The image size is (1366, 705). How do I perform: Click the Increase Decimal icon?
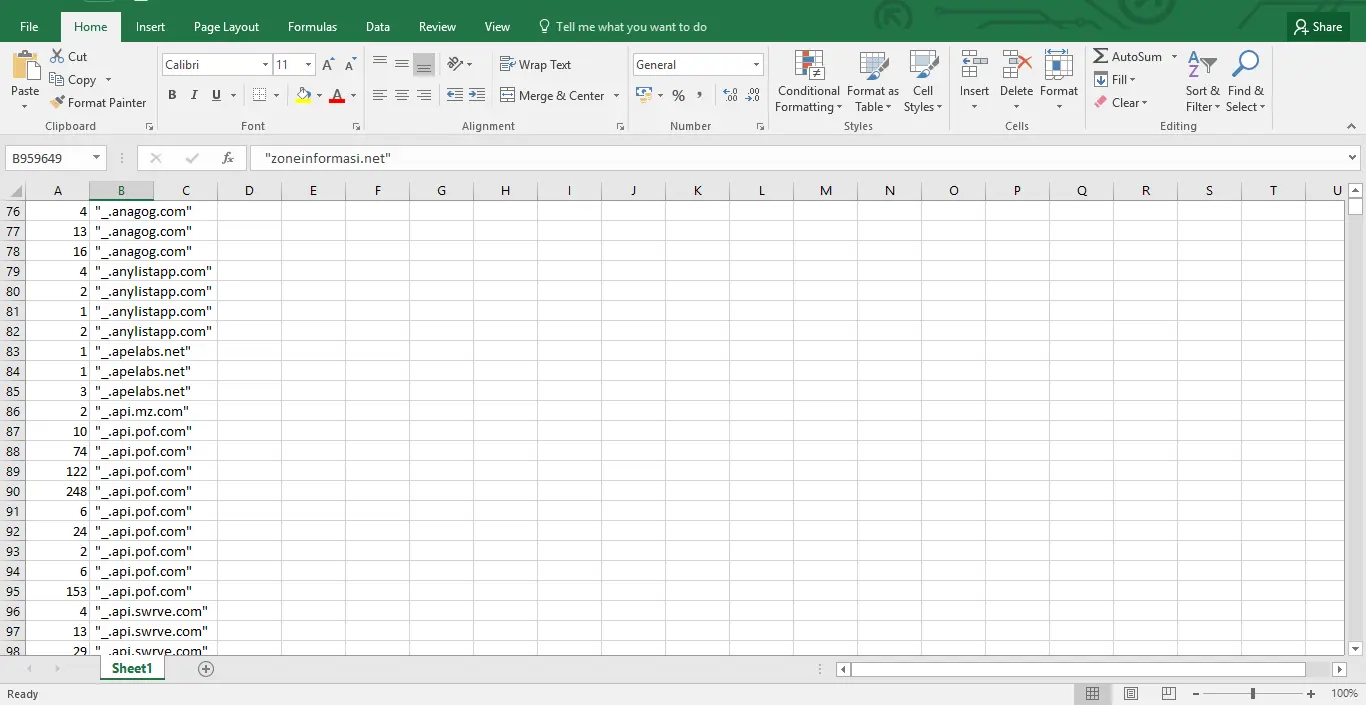[730, 95]
